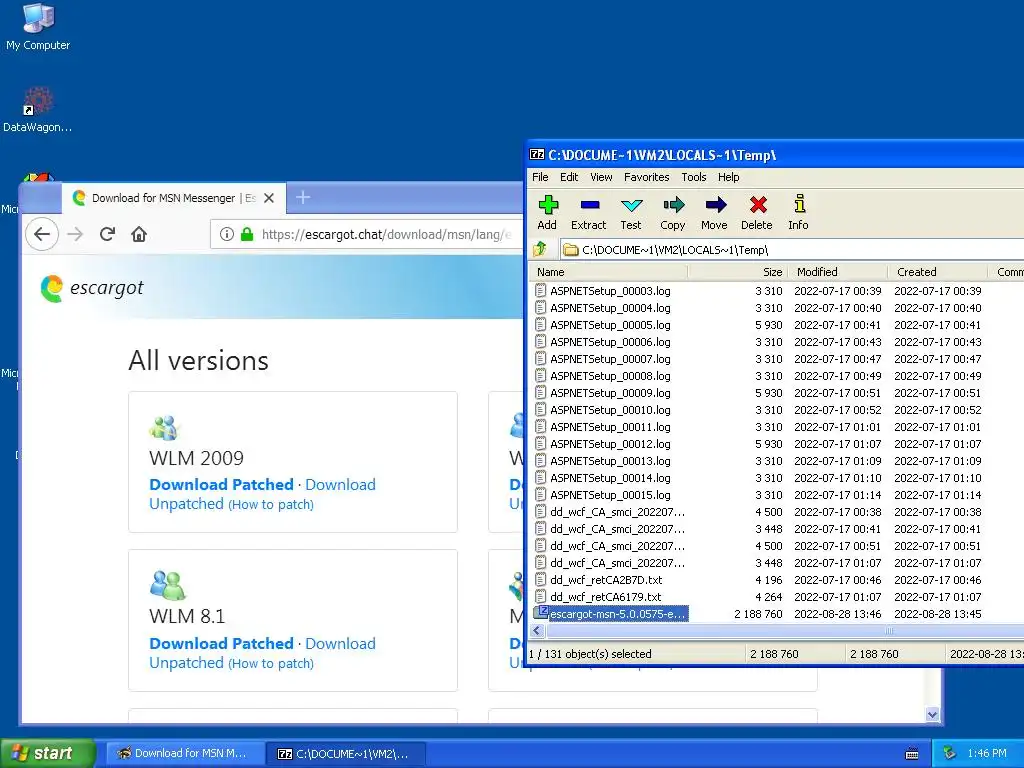Open the Favorites menu
Viewport: 1024px width, 768px height.
pos(647,177)
